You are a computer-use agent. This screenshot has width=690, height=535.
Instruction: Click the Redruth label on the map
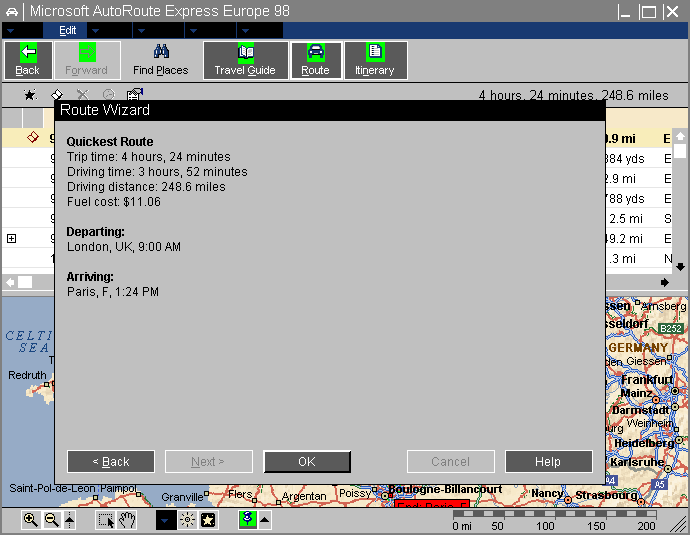pos(27,375)
